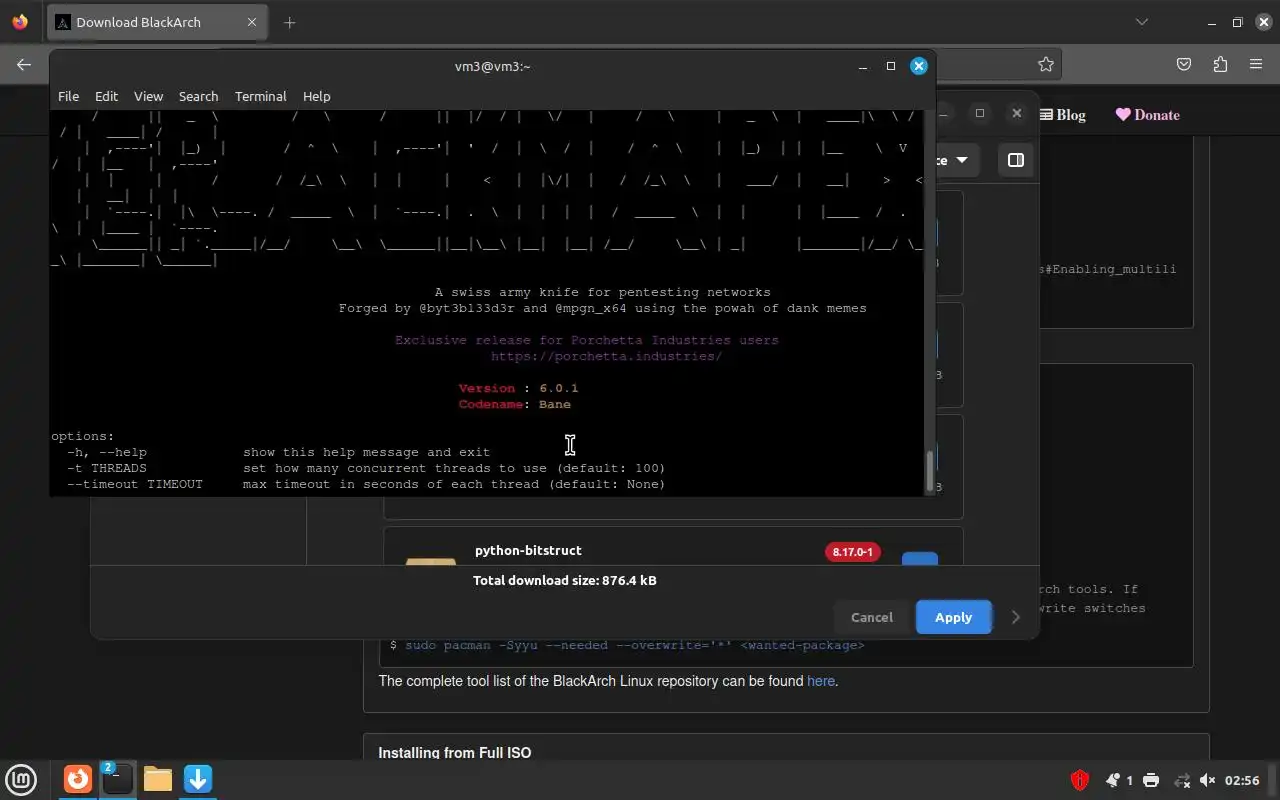Click the '-t THREADS' option line
The image size is (1280, 800).
(366, 468)
